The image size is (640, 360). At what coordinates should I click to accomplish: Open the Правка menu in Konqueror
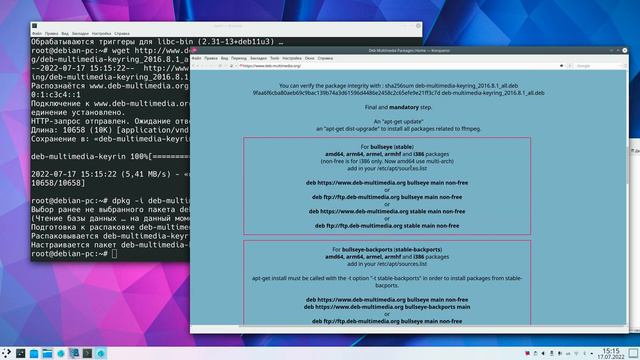coord(211,58)
